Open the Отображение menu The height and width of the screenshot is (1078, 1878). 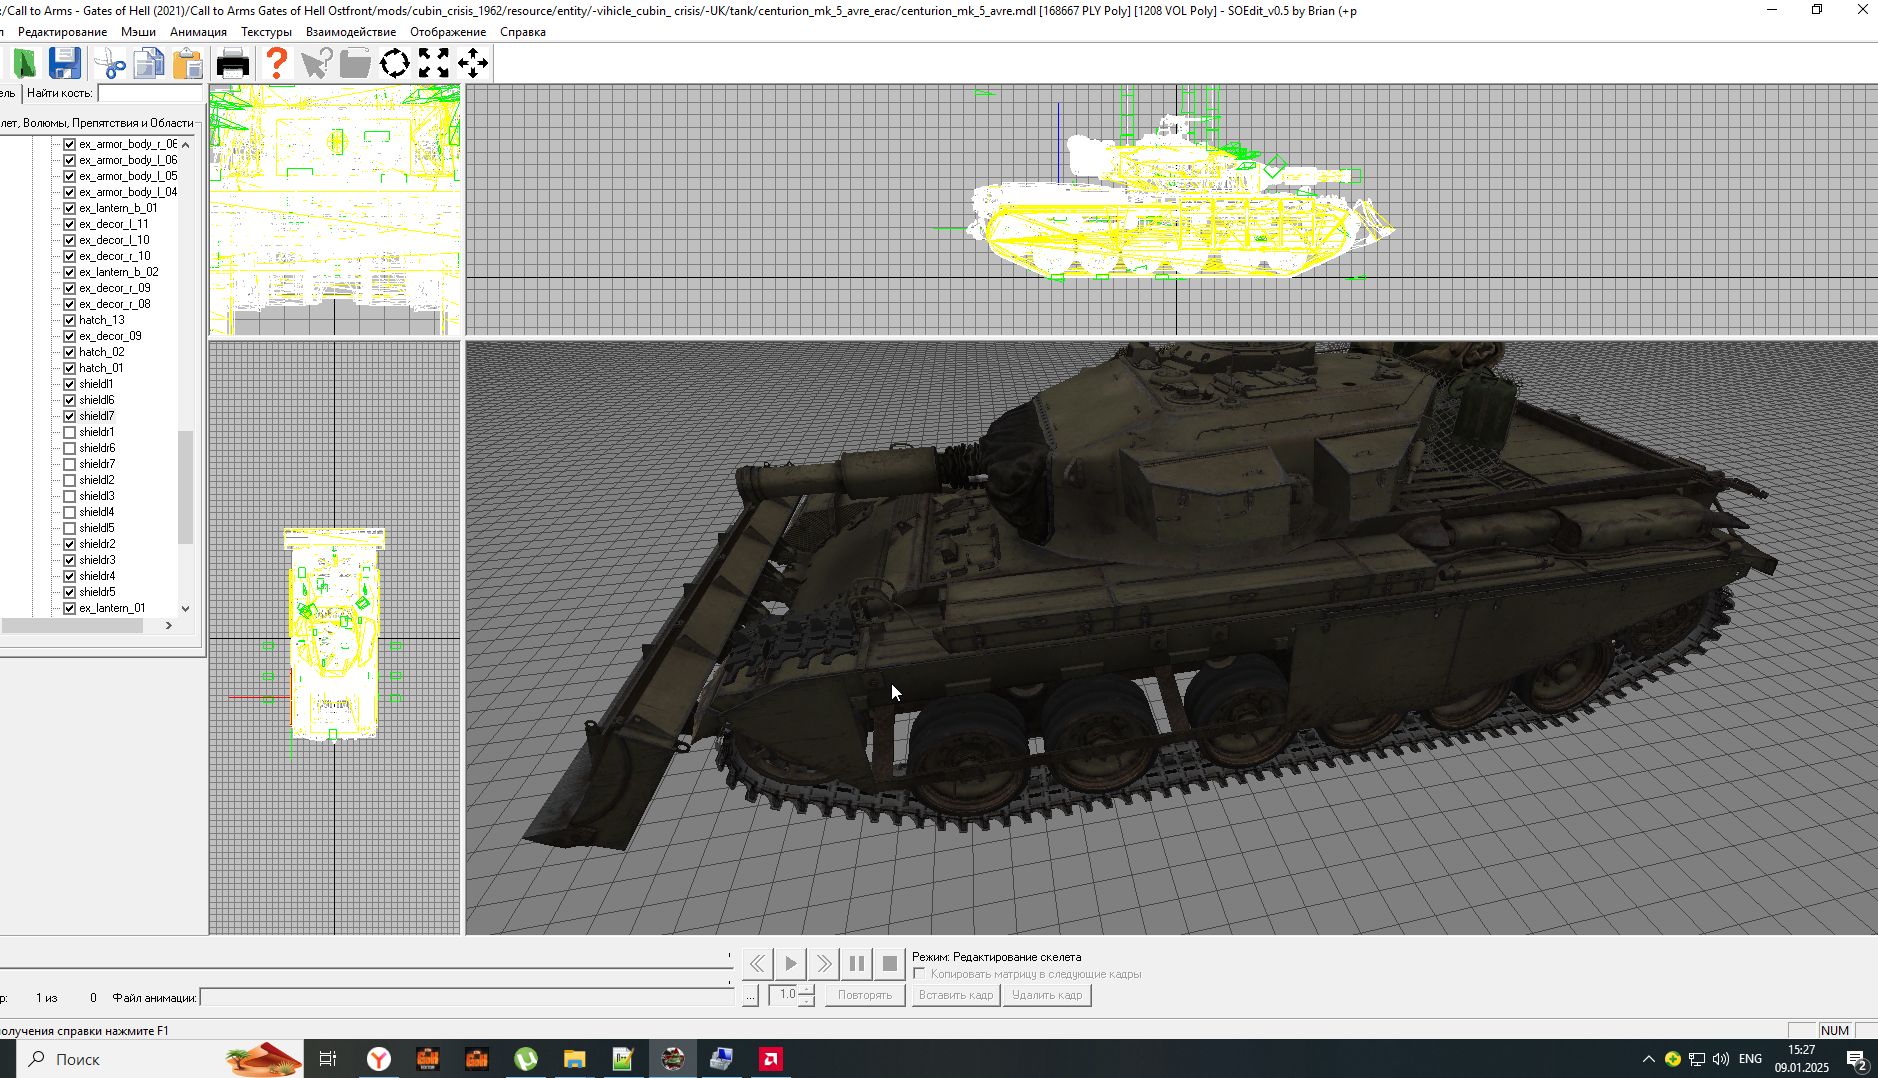[x=448, y=32]
